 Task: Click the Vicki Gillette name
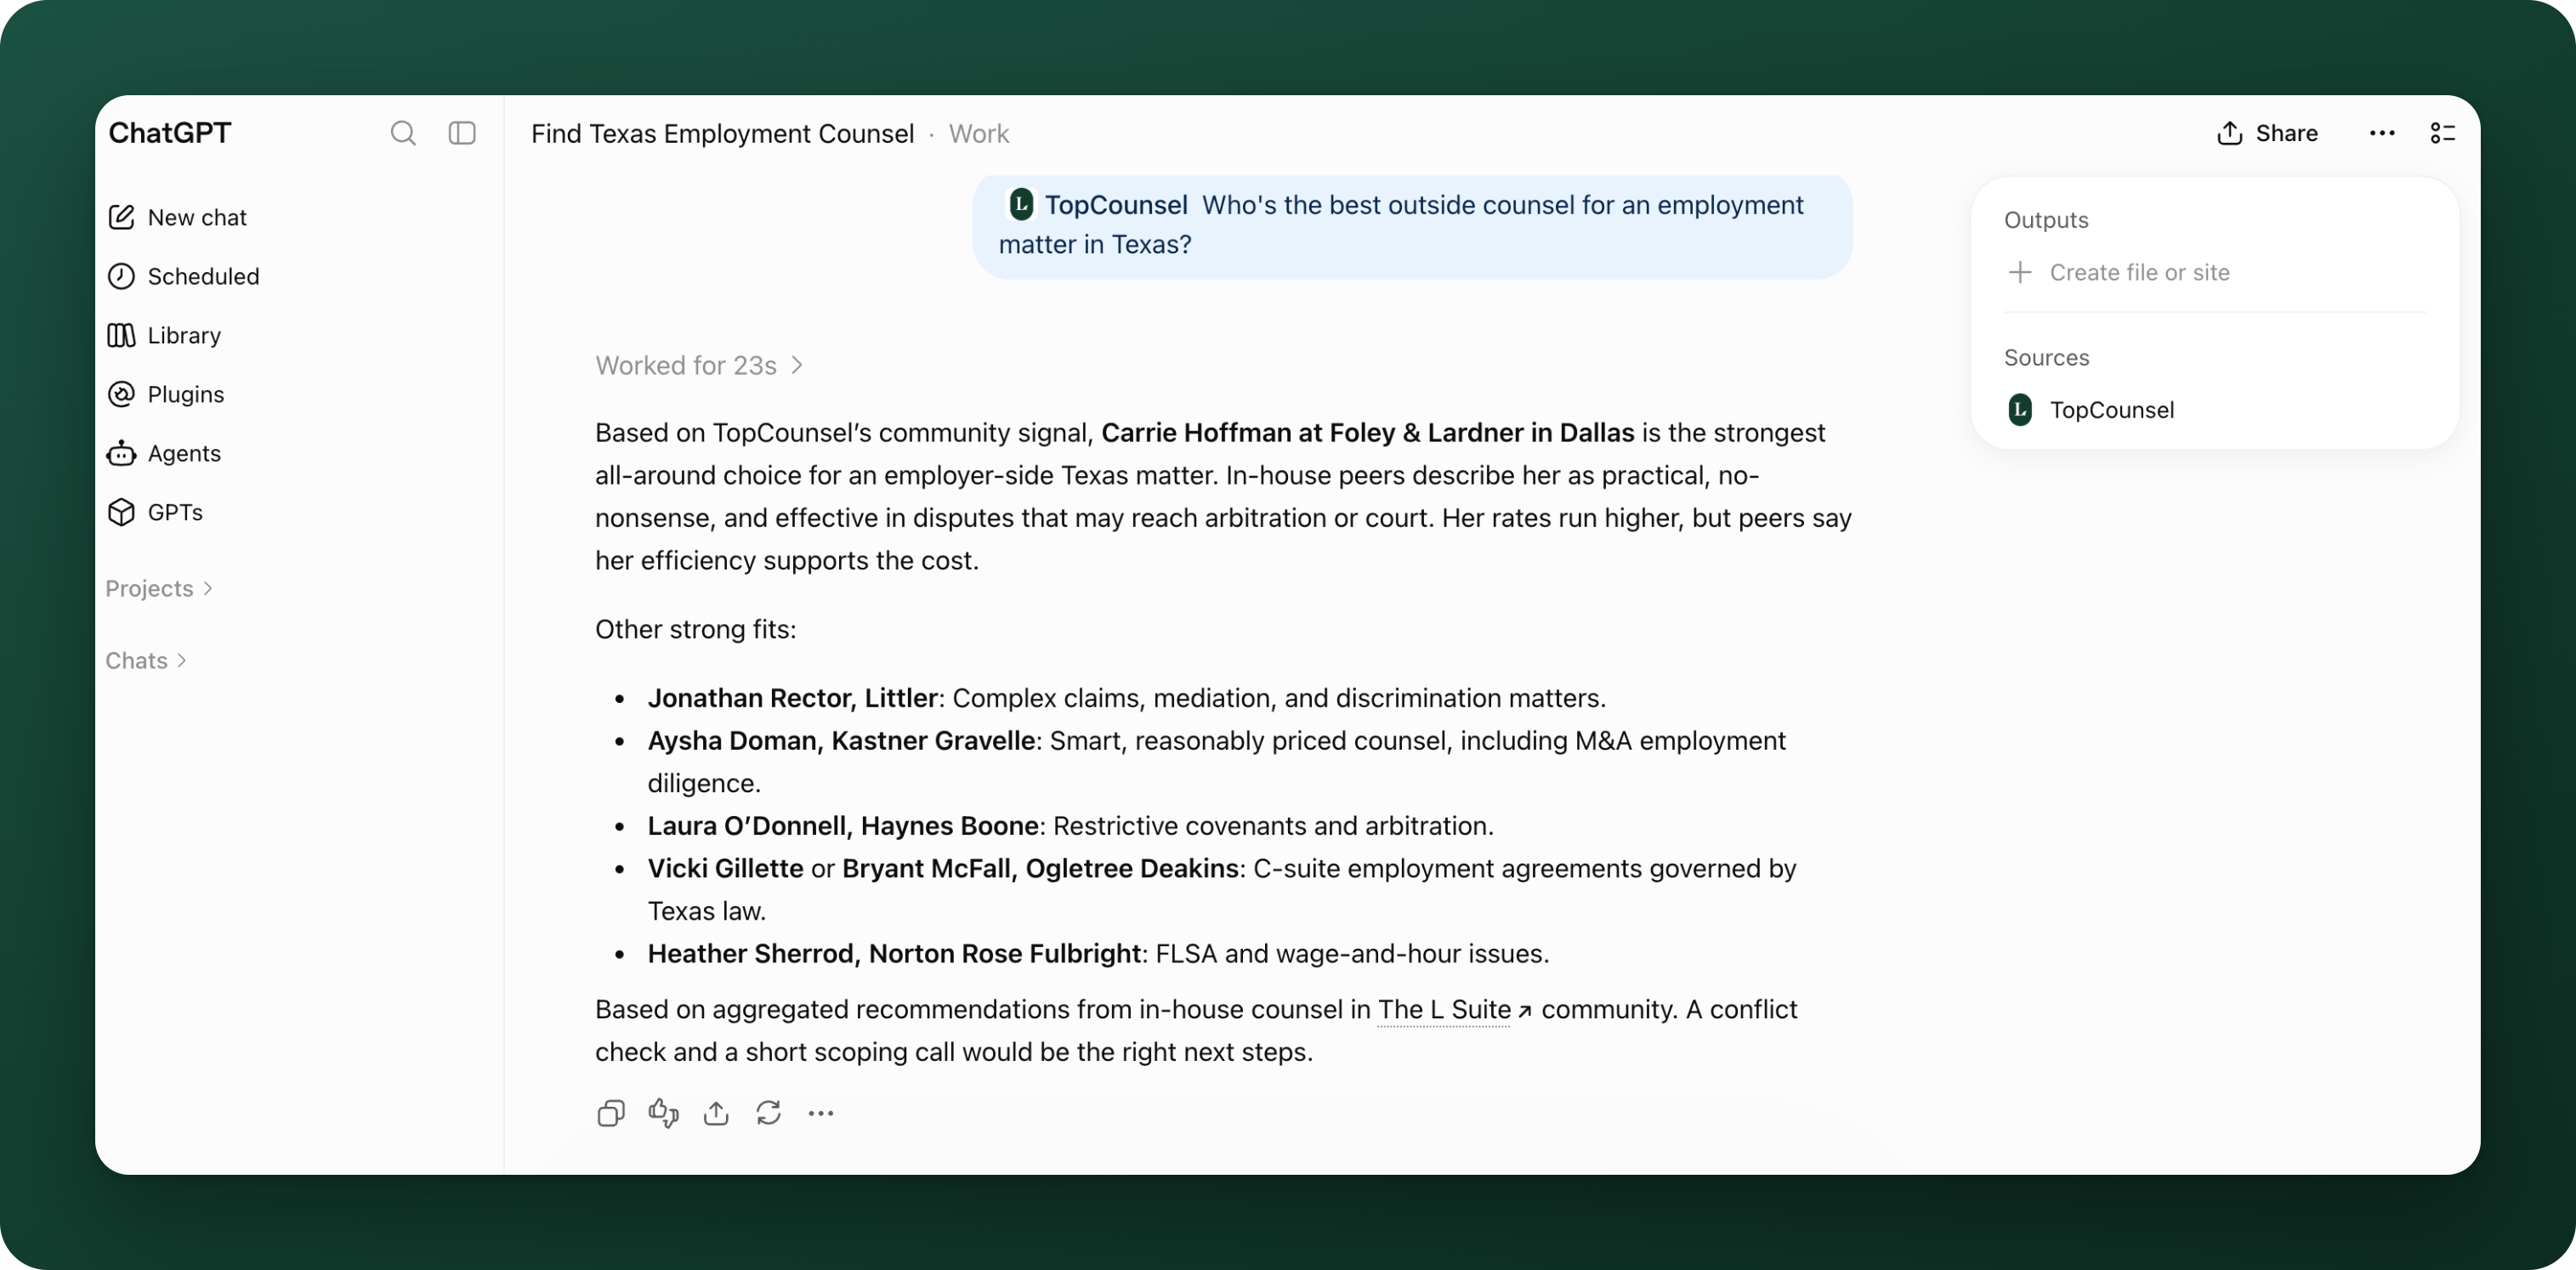point(725,869)
